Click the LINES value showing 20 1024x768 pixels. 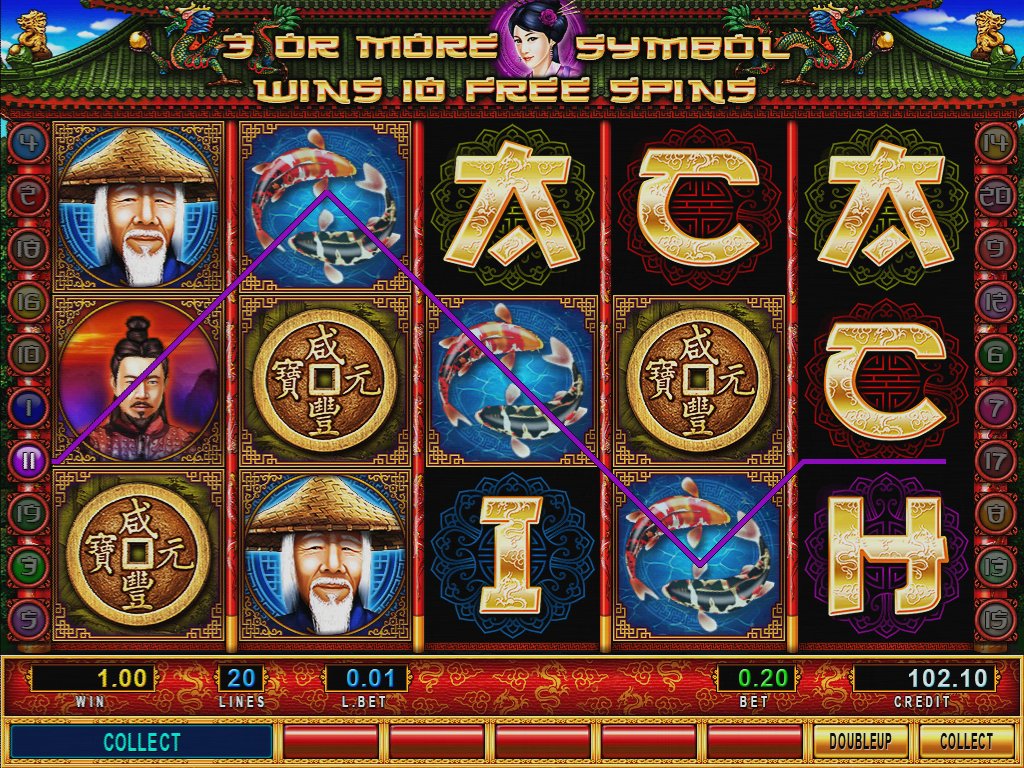pos(241,679)
